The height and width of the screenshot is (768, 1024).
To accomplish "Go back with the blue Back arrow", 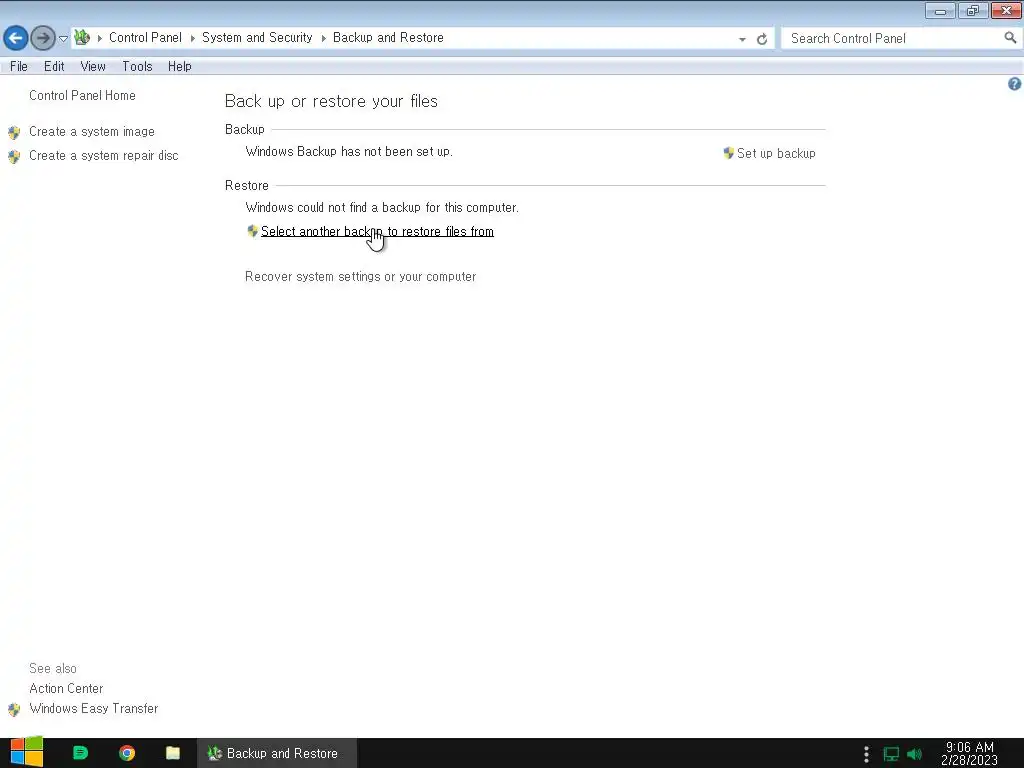I will pyautogui.click(x=16, y=38).
